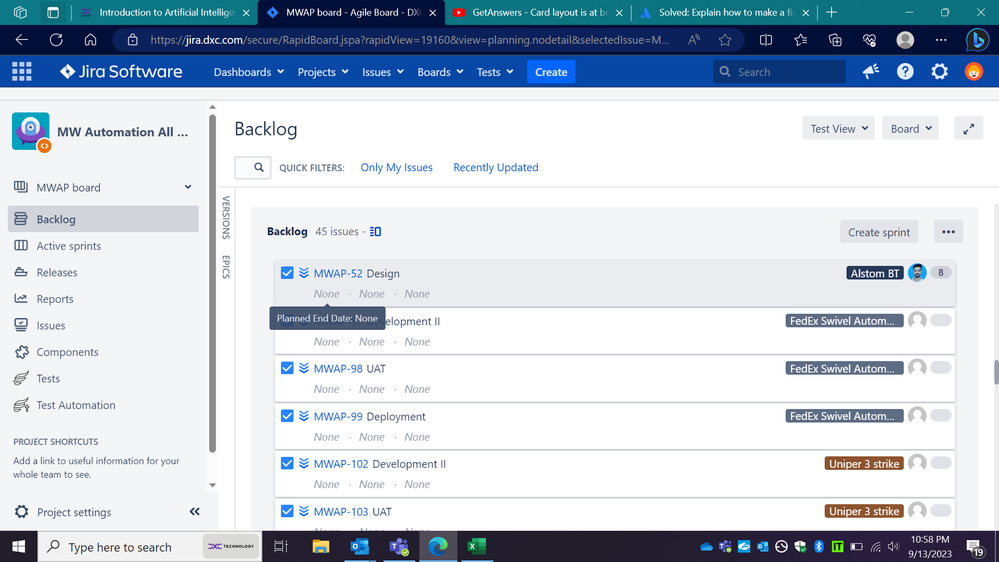Open Excel from the taskbar

pyautogui.click(x=476, y=546)
